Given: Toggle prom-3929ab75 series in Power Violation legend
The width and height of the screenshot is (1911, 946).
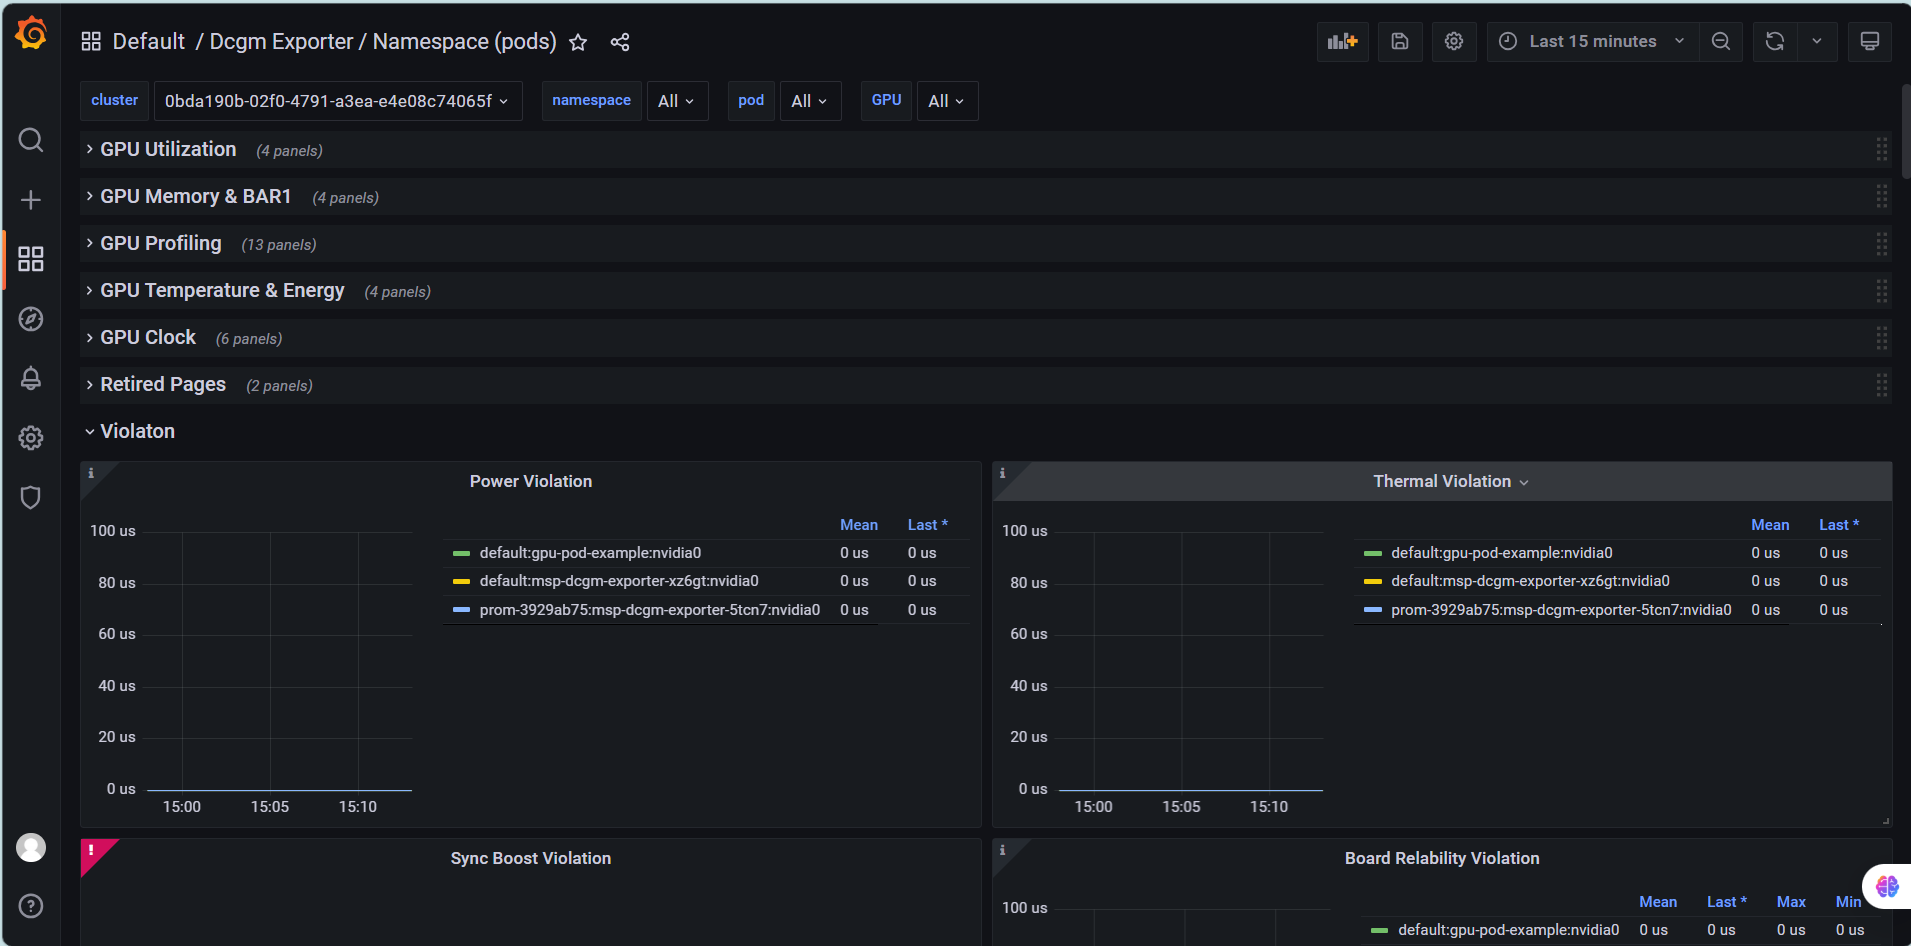Looking at the screenshot, I should (649, 610).
